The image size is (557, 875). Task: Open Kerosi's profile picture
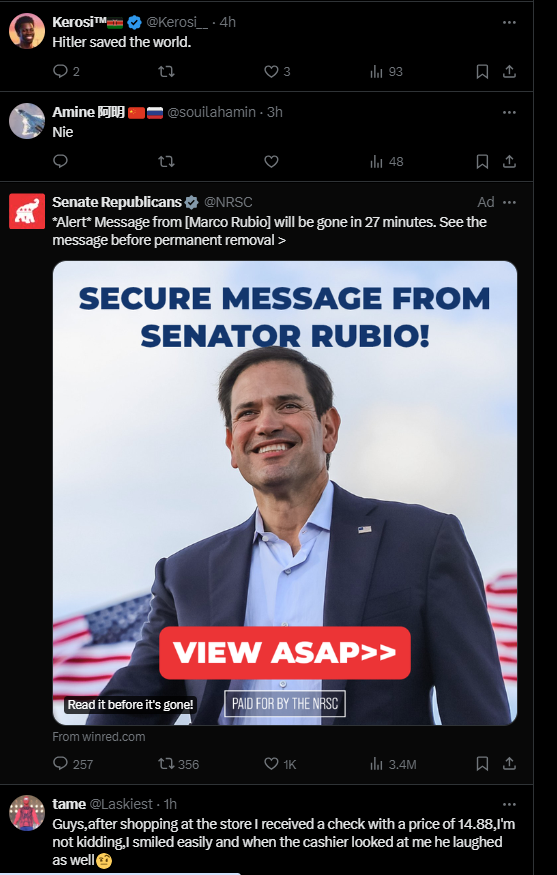27,31
